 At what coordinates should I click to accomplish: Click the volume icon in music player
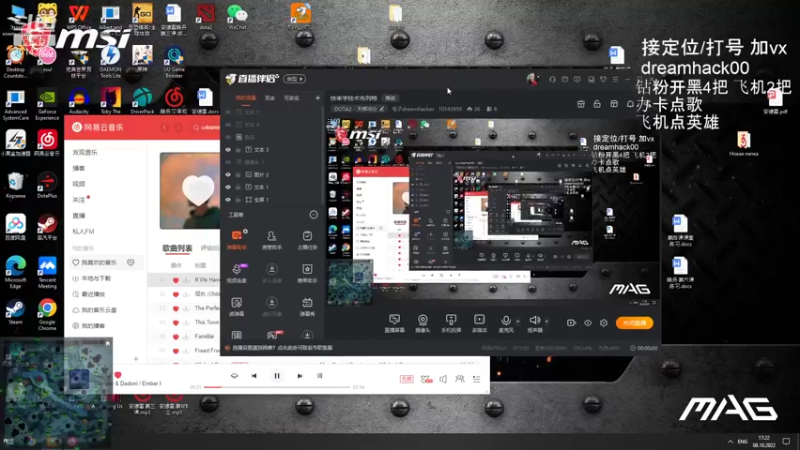click(x=443, y=379)
